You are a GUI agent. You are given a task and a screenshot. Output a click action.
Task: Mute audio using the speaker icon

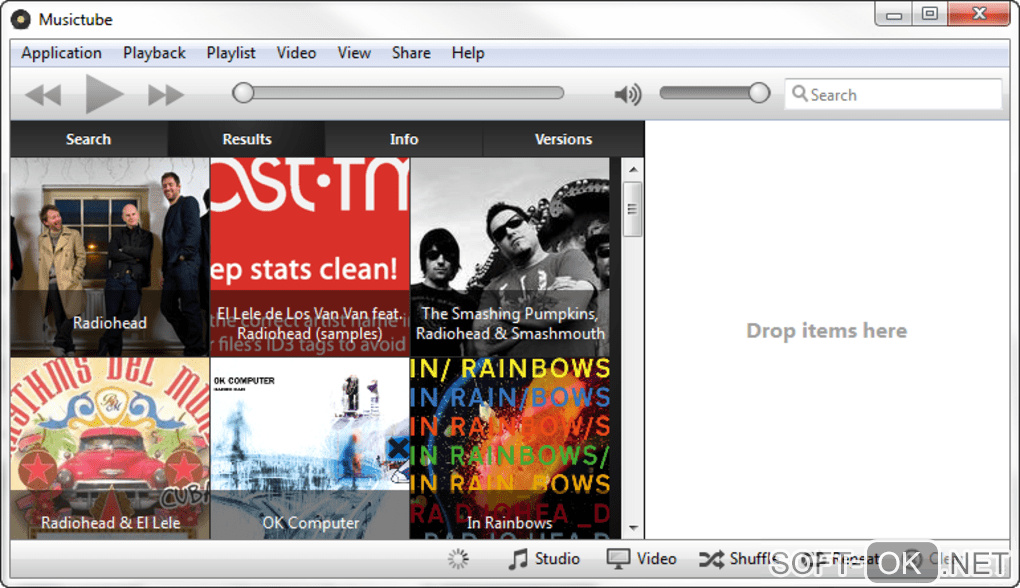click(628, 94)
